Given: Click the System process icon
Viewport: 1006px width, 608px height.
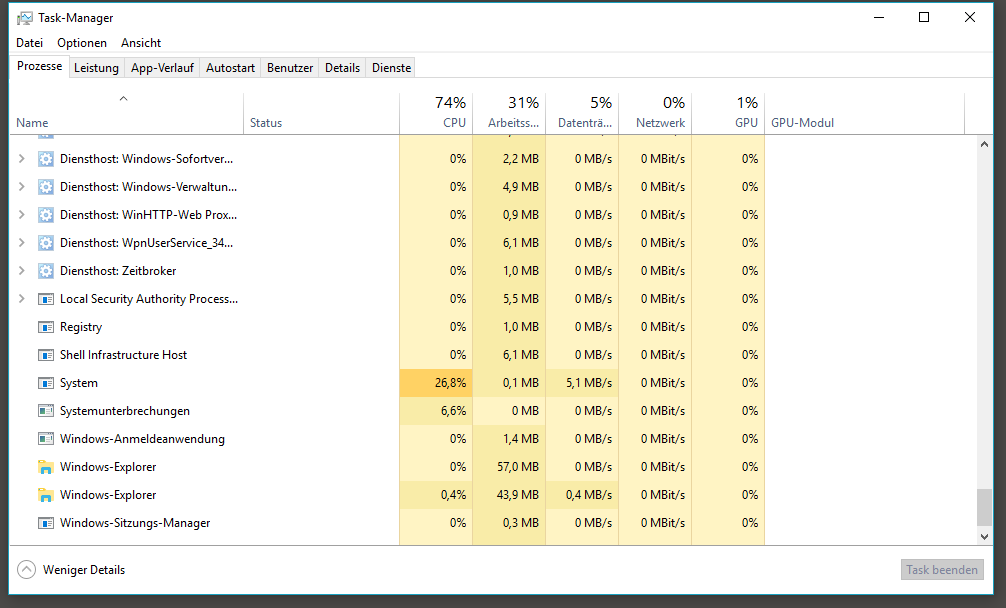Looking at the screenshot, I should [46, 383].
